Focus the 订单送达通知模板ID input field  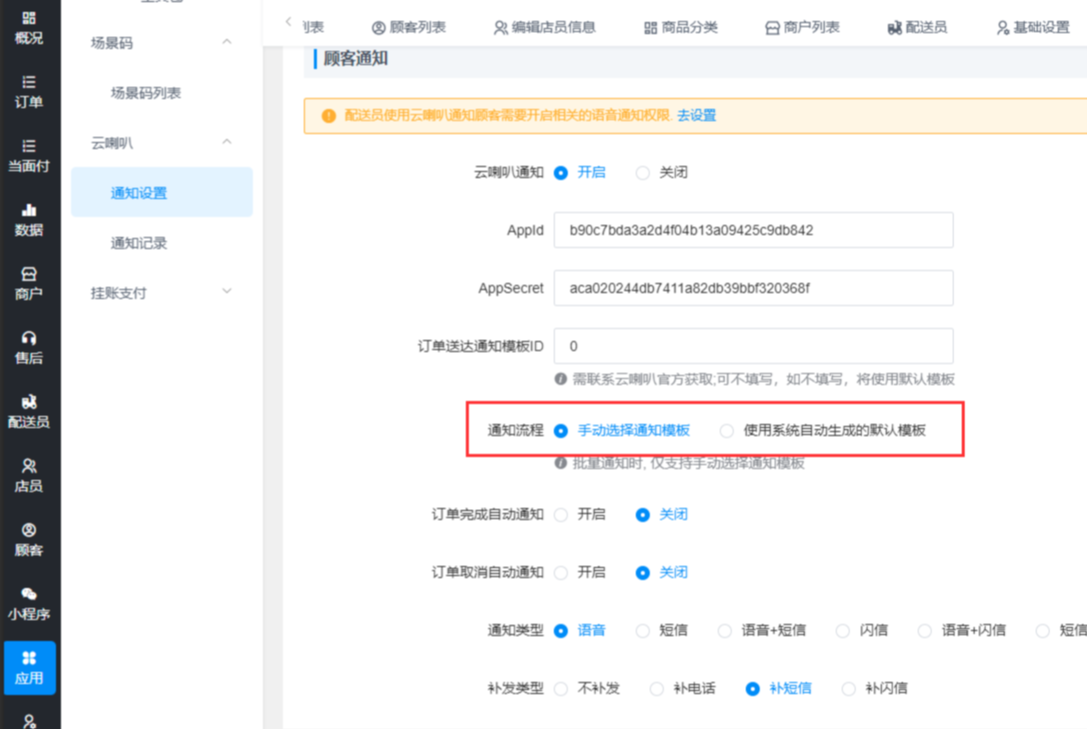(754, 346)
